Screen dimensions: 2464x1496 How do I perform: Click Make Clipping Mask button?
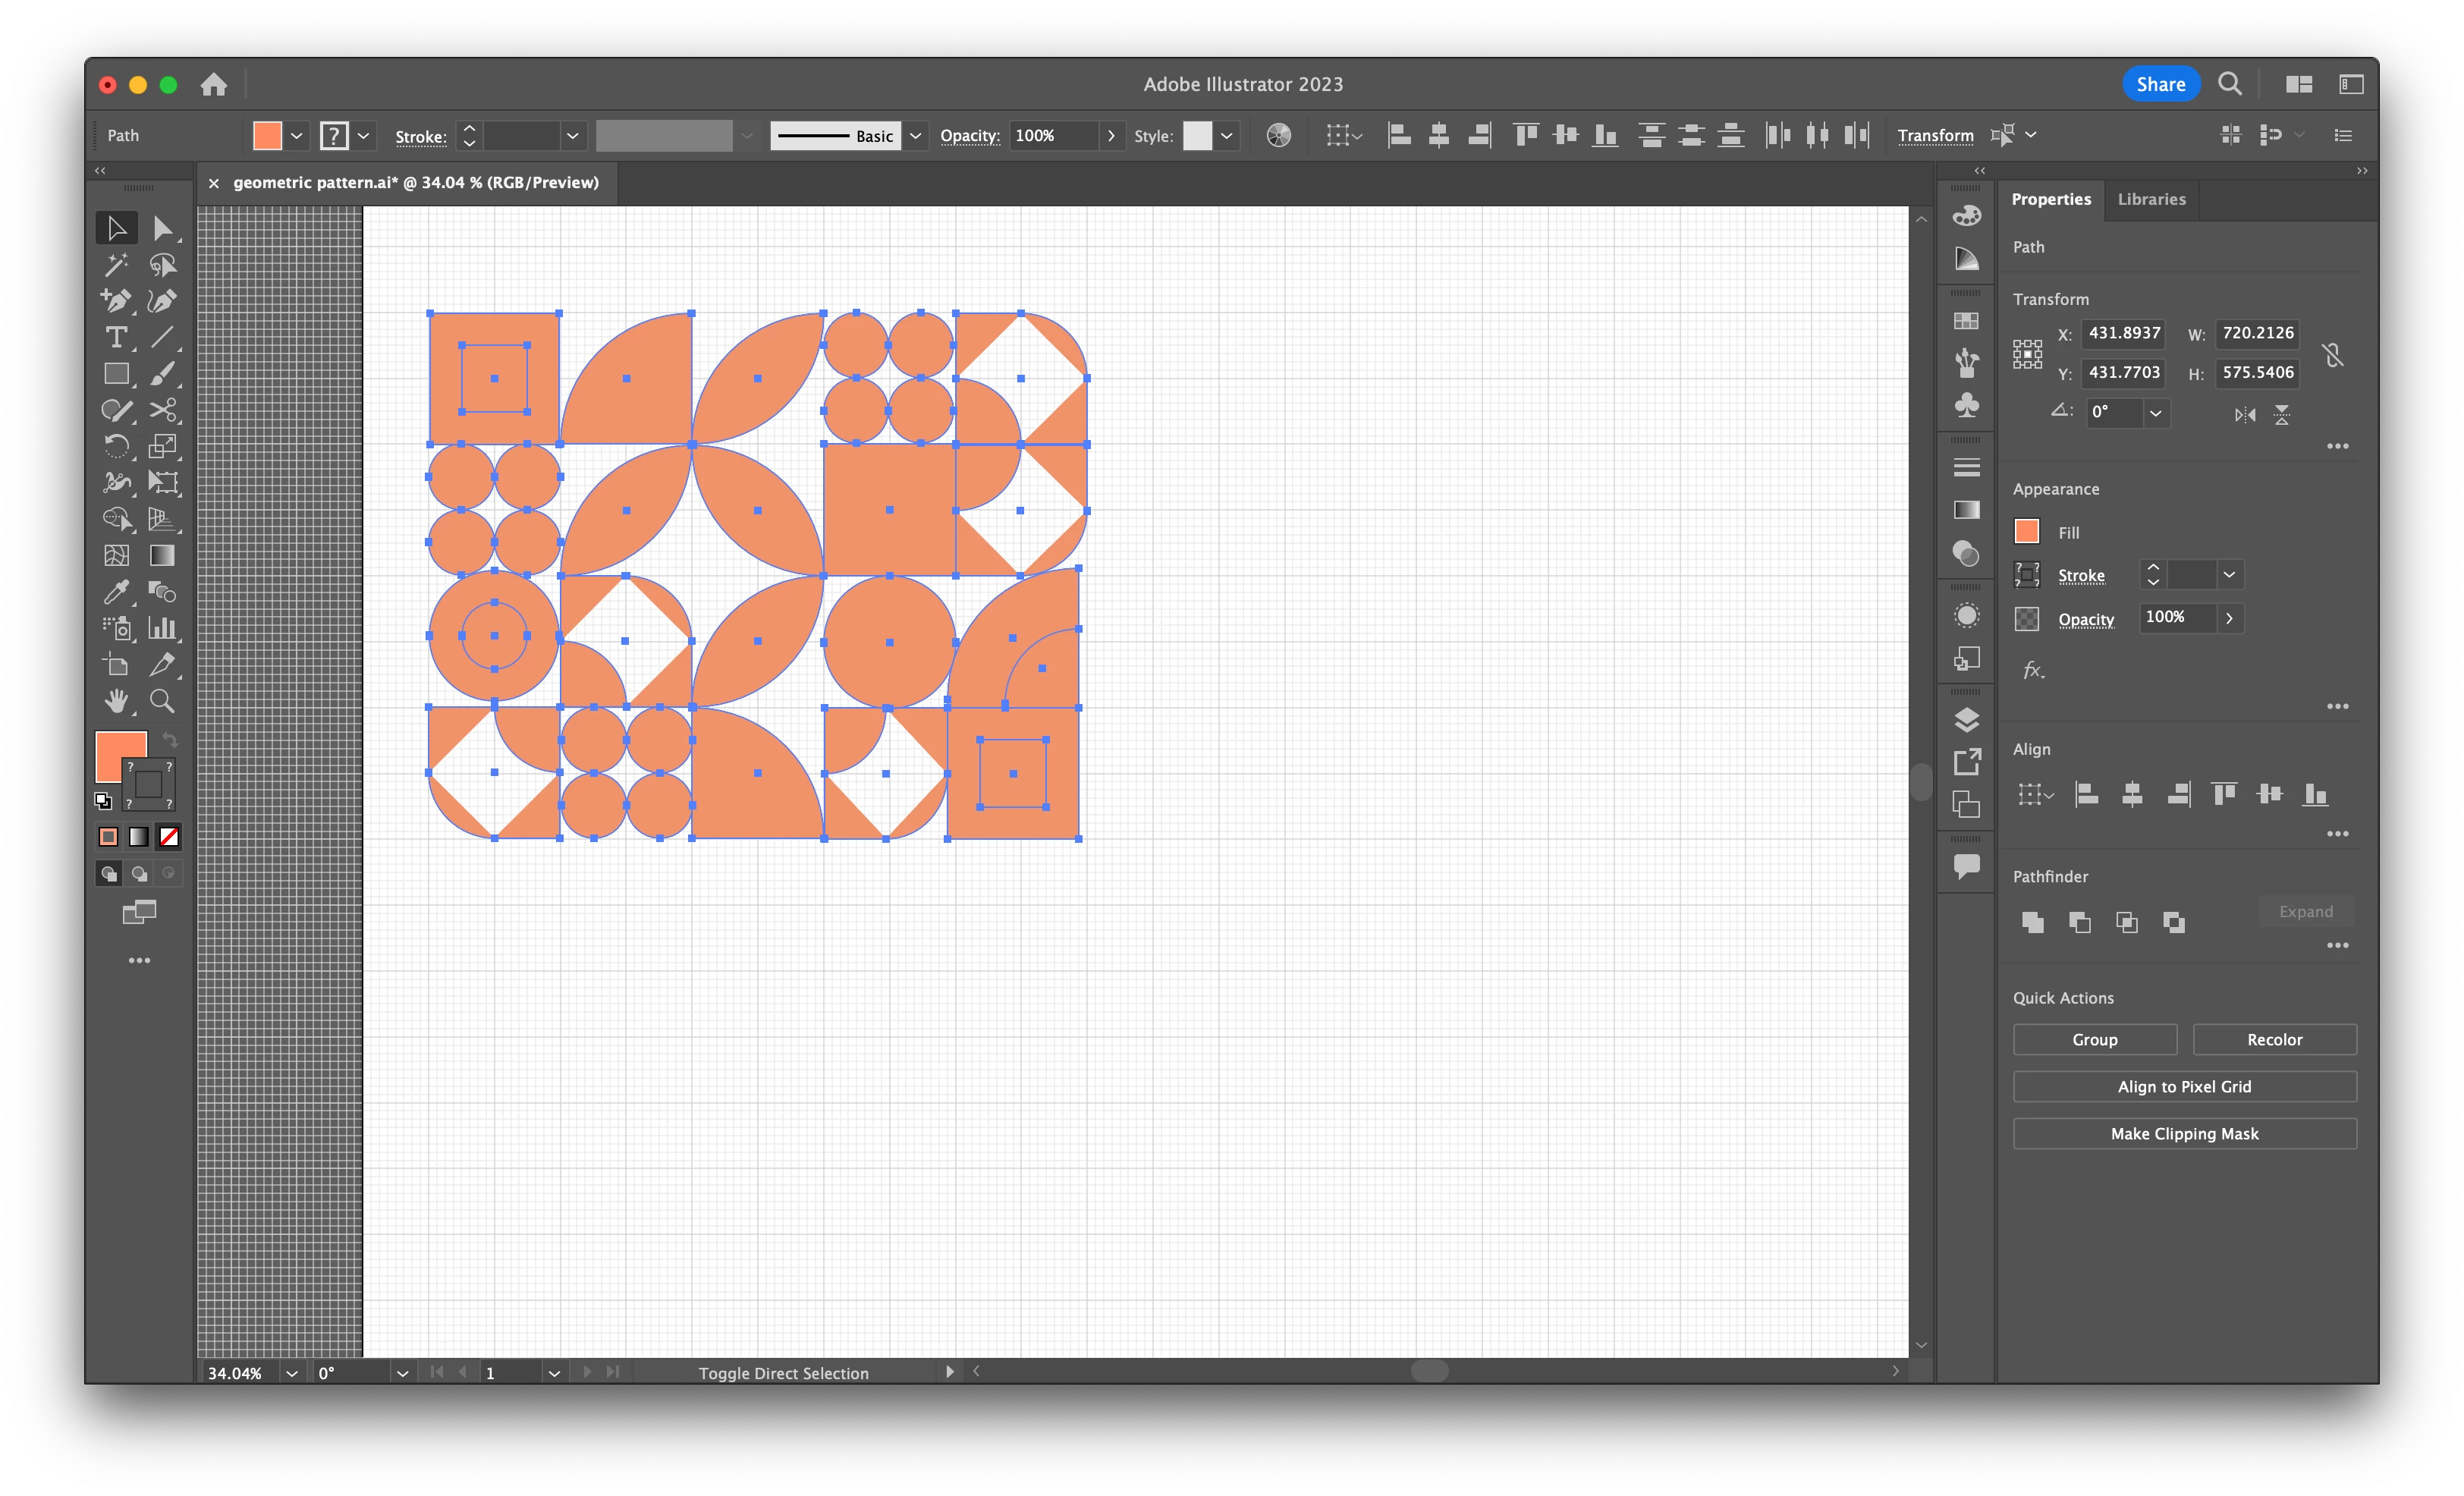pos(2184,1133)
